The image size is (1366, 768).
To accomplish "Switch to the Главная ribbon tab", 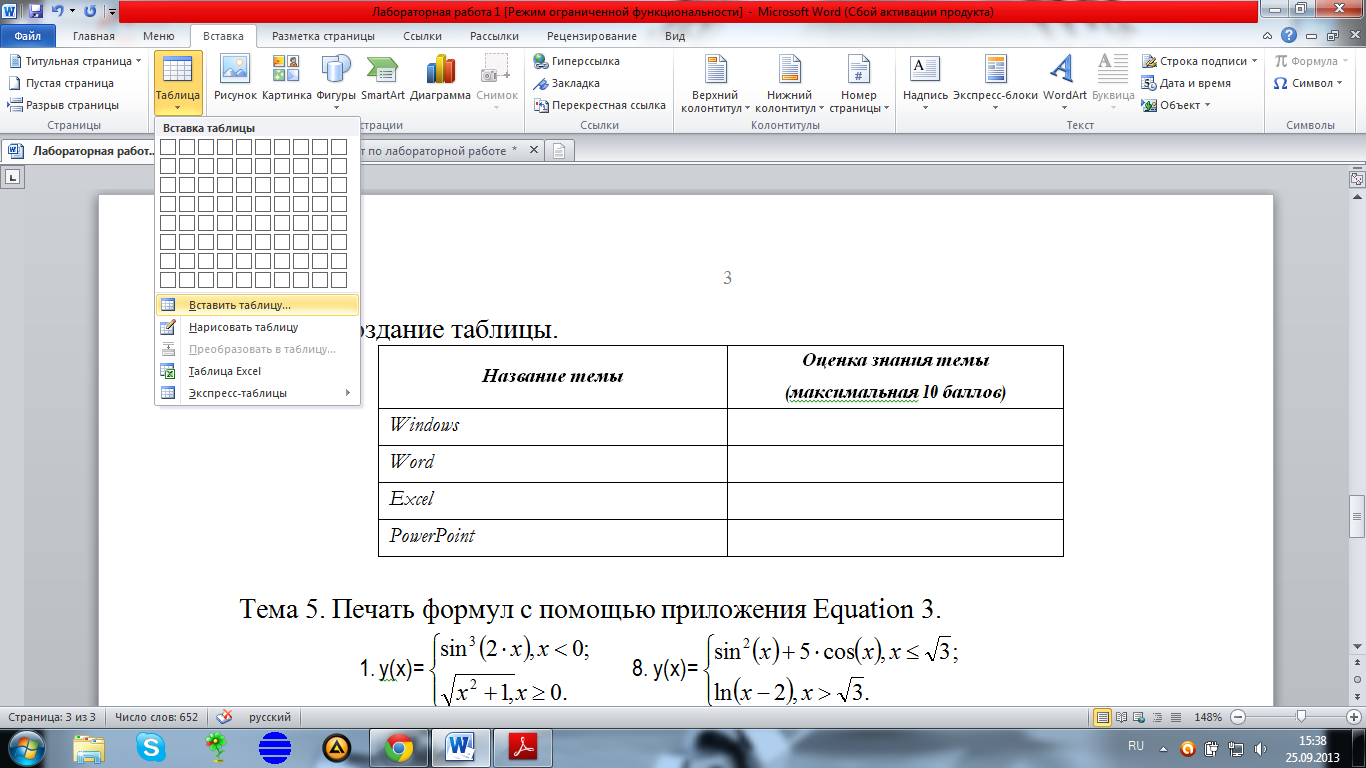I will tap(94, 36).
